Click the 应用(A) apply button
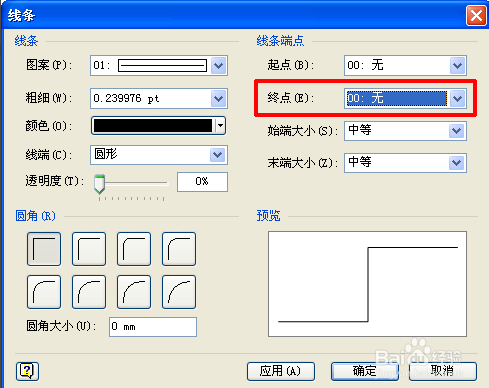The image size is (489, 388). tap(281, 371)
